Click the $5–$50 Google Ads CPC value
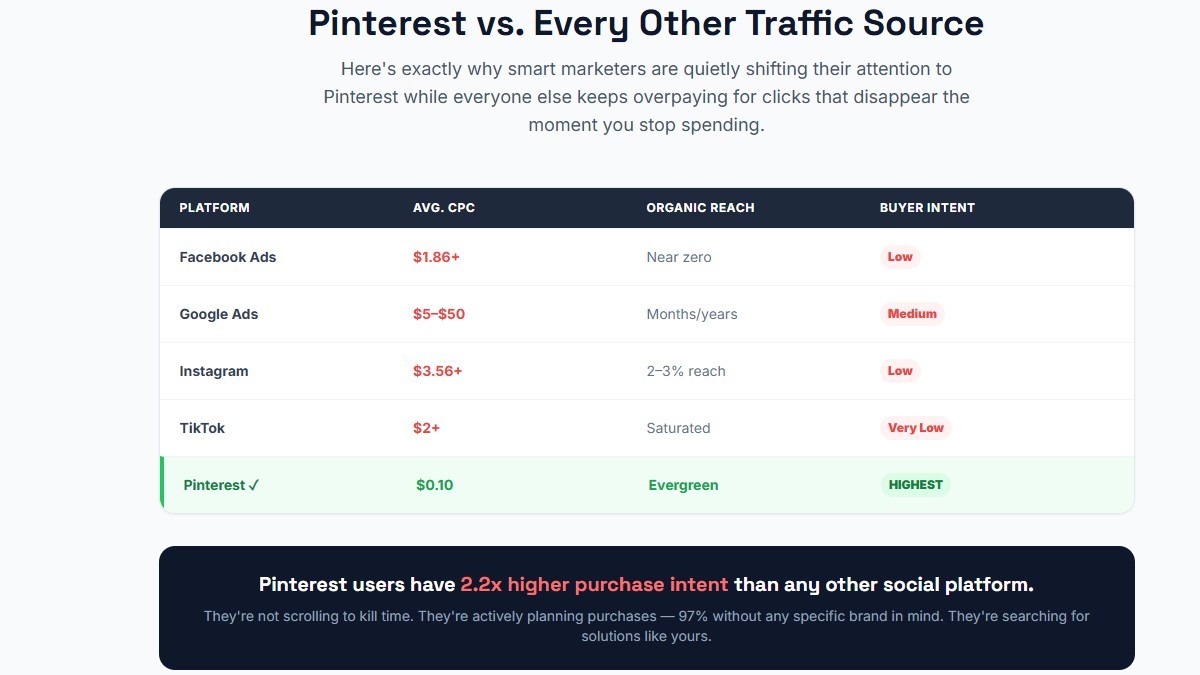Viewport: 1200px width, 675px height. 439,314
